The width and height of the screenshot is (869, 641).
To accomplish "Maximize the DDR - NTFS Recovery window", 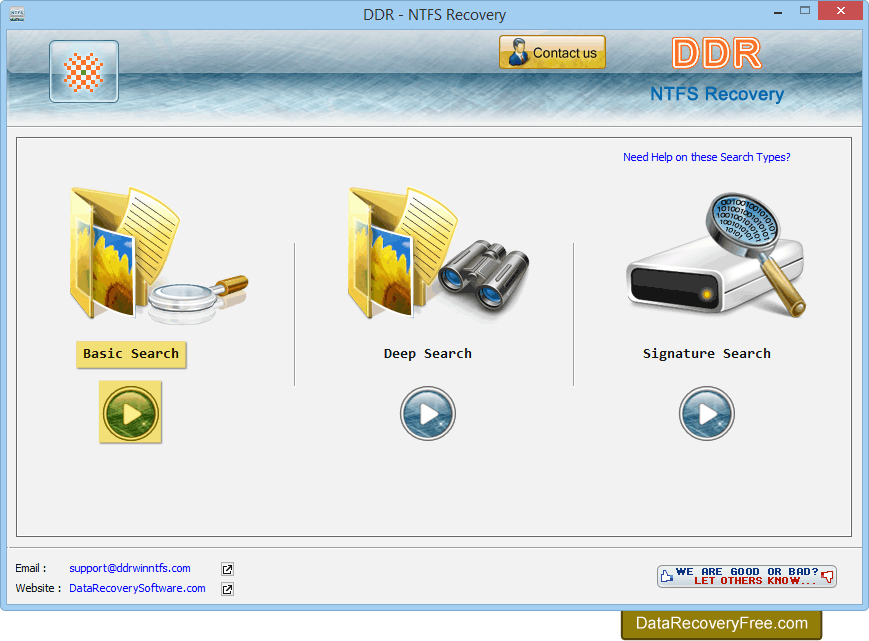I will (x=805, y=11).
